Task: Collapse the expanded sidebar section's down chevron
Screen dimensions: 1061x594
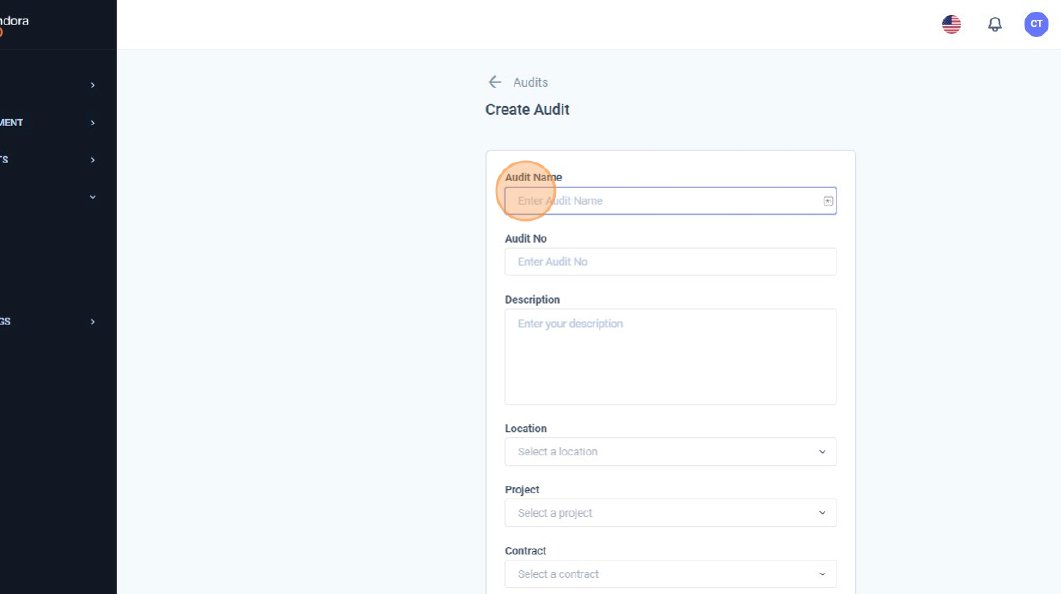Action: point(93,197)
